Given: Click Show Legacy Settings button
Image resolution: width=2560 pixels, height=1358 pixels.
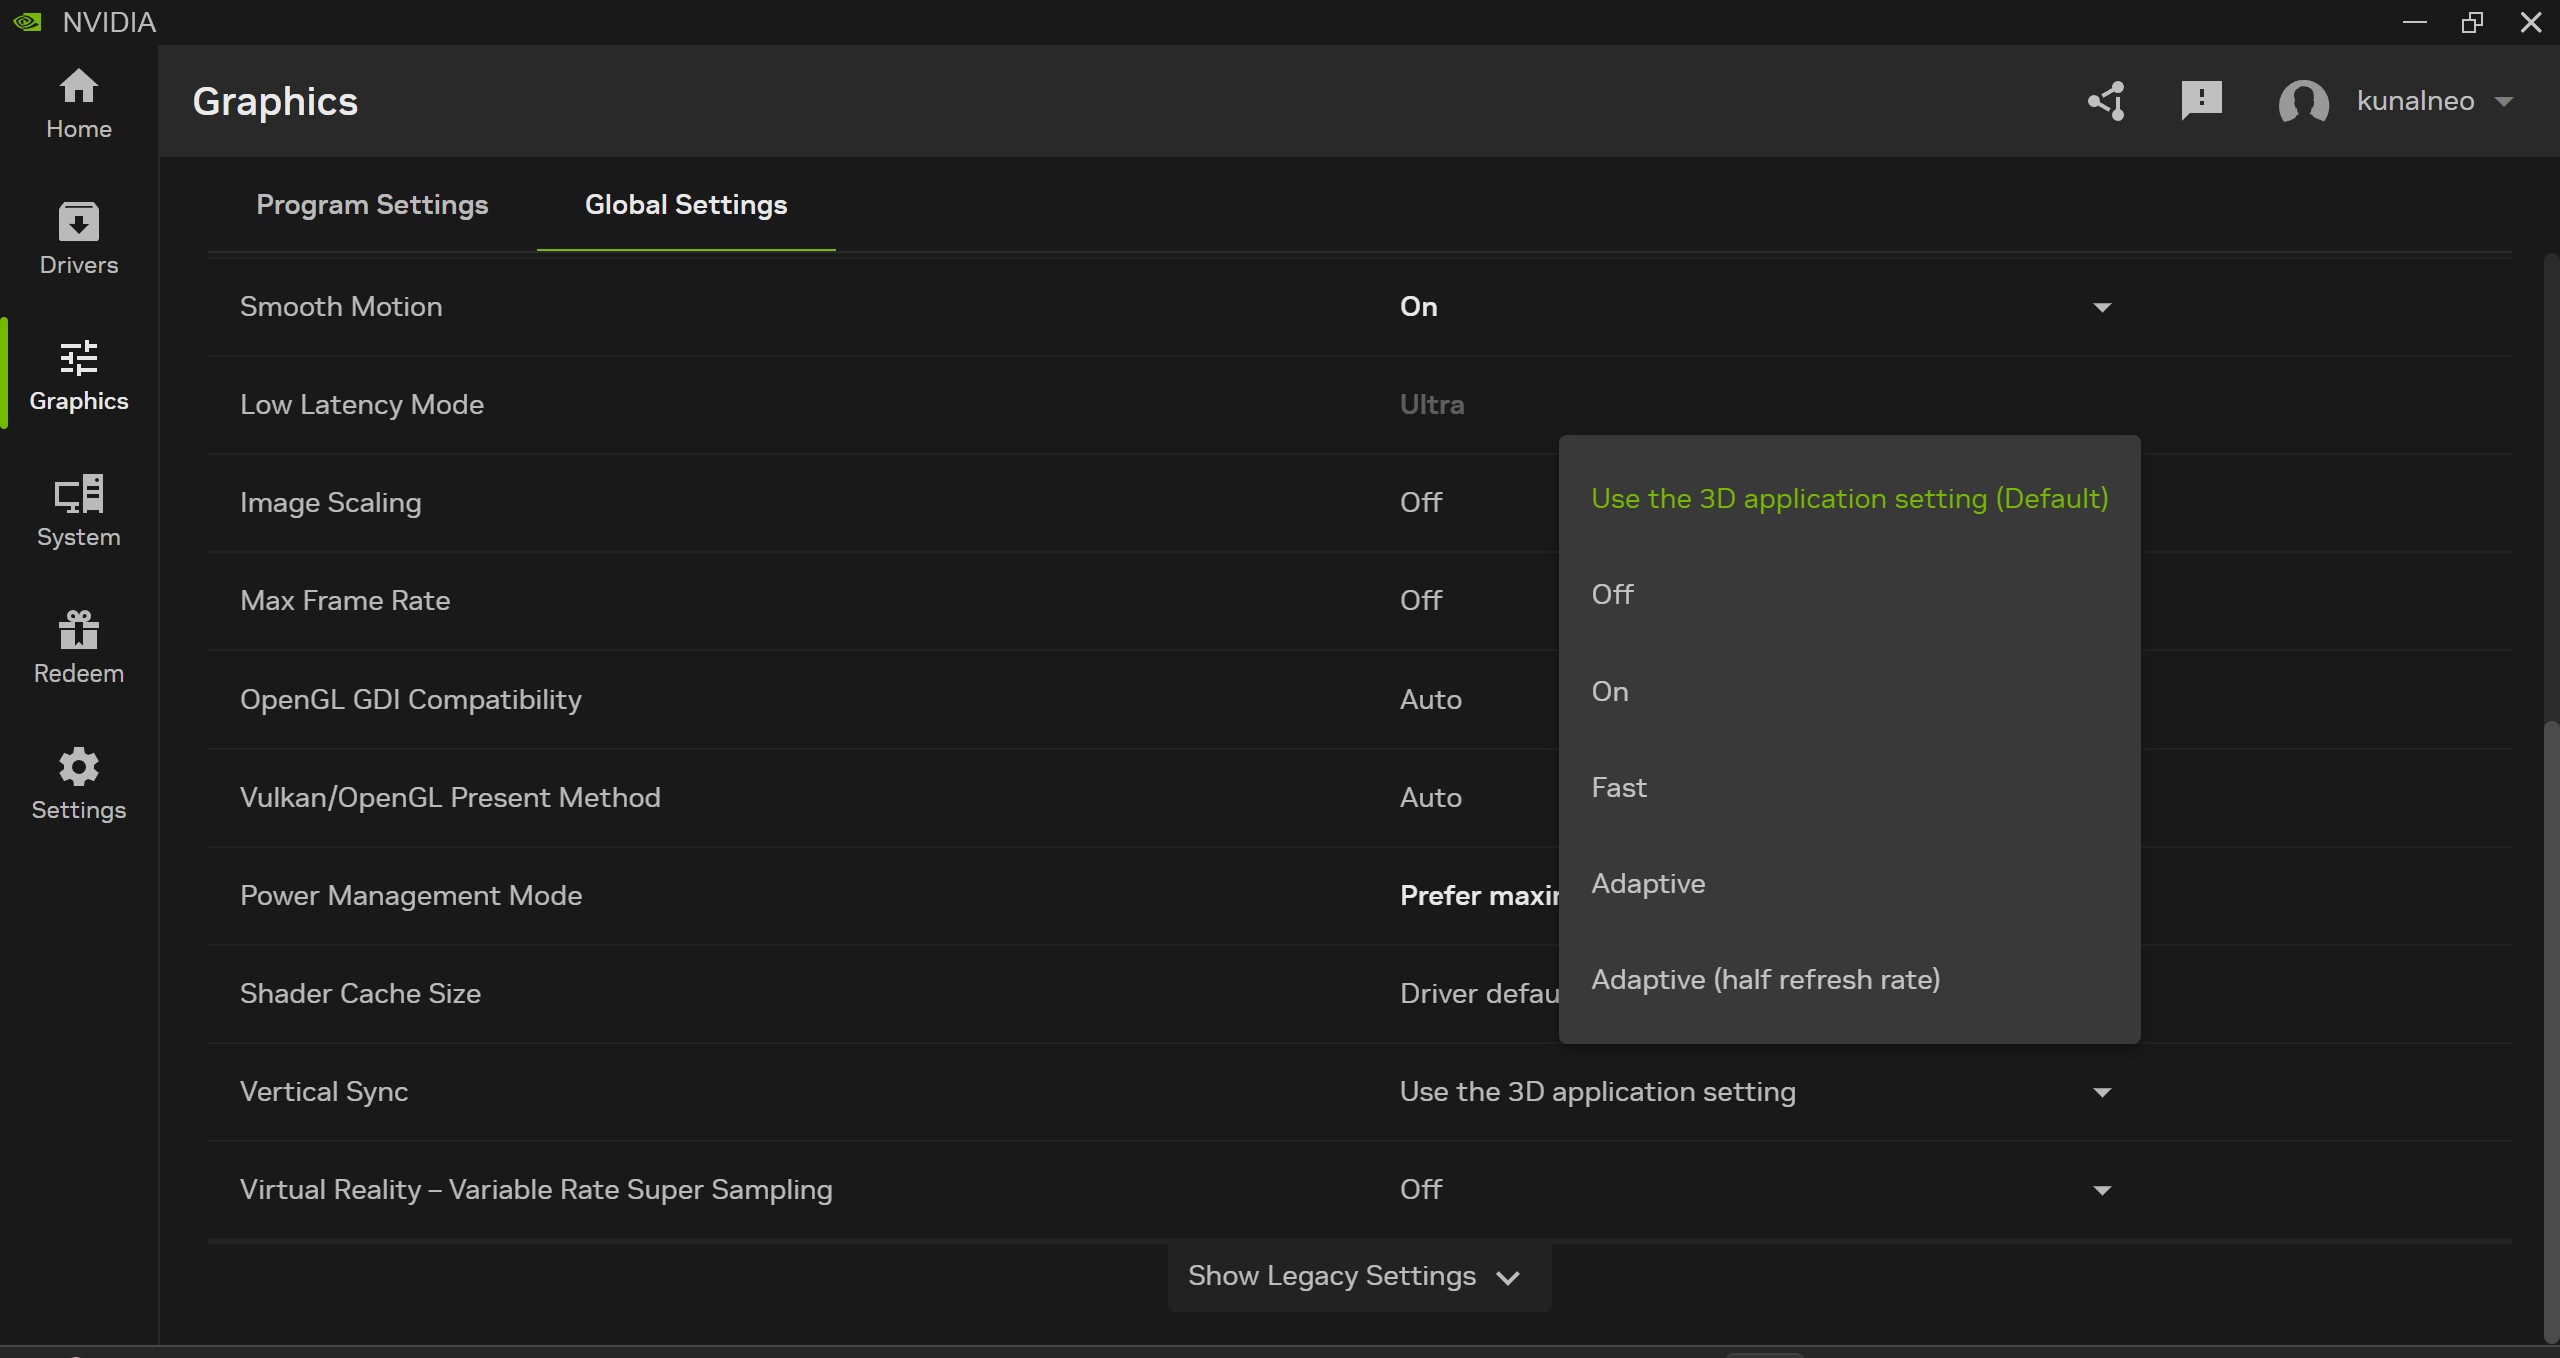Looking at the screenshot, I should click(1358, 1276).
